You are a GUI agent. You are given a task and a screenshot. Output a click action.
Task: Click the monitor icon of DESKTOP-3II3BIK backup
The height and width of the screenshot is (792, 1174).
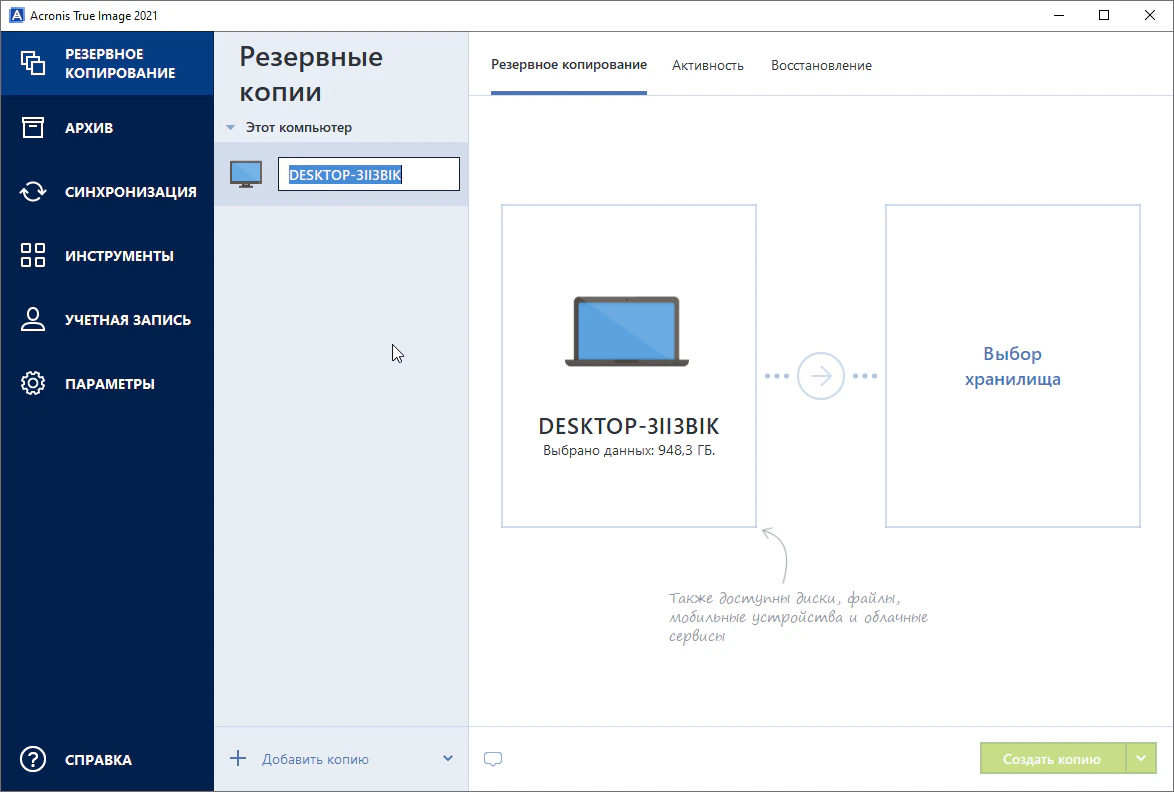point(245,174)
